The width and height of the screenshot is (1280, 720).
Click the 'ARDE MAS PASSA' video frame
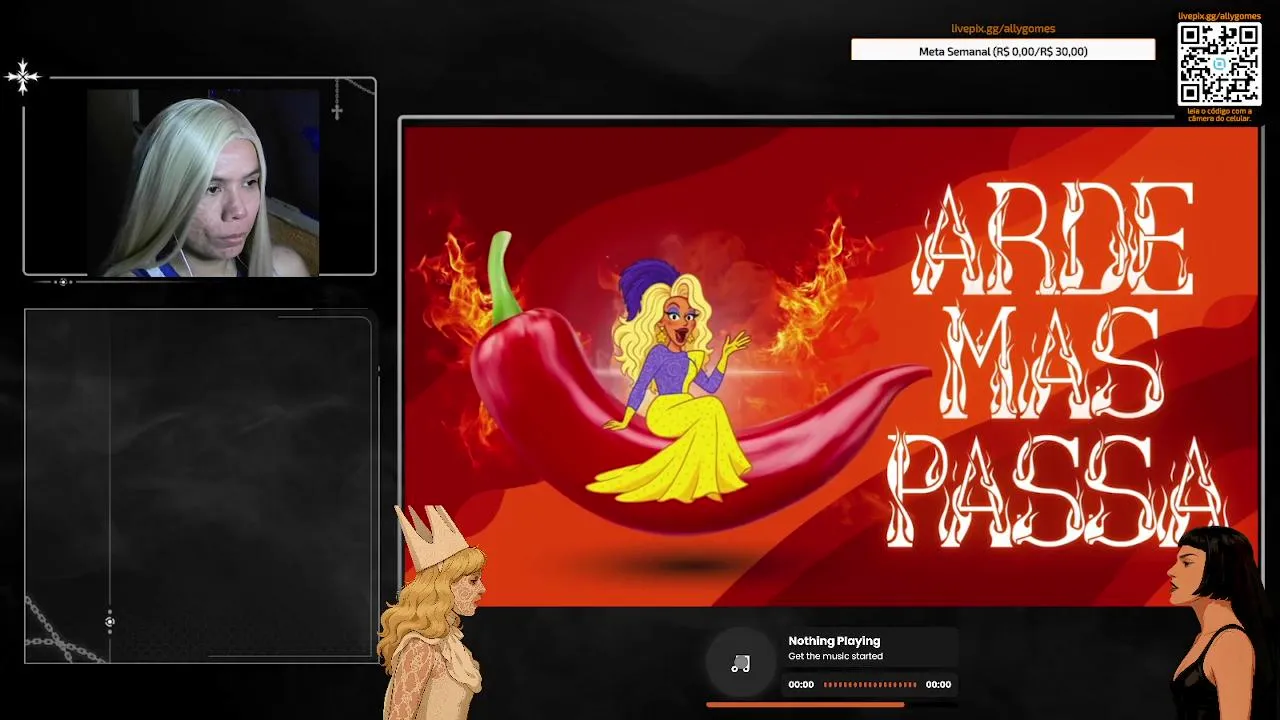coord(830,365)
